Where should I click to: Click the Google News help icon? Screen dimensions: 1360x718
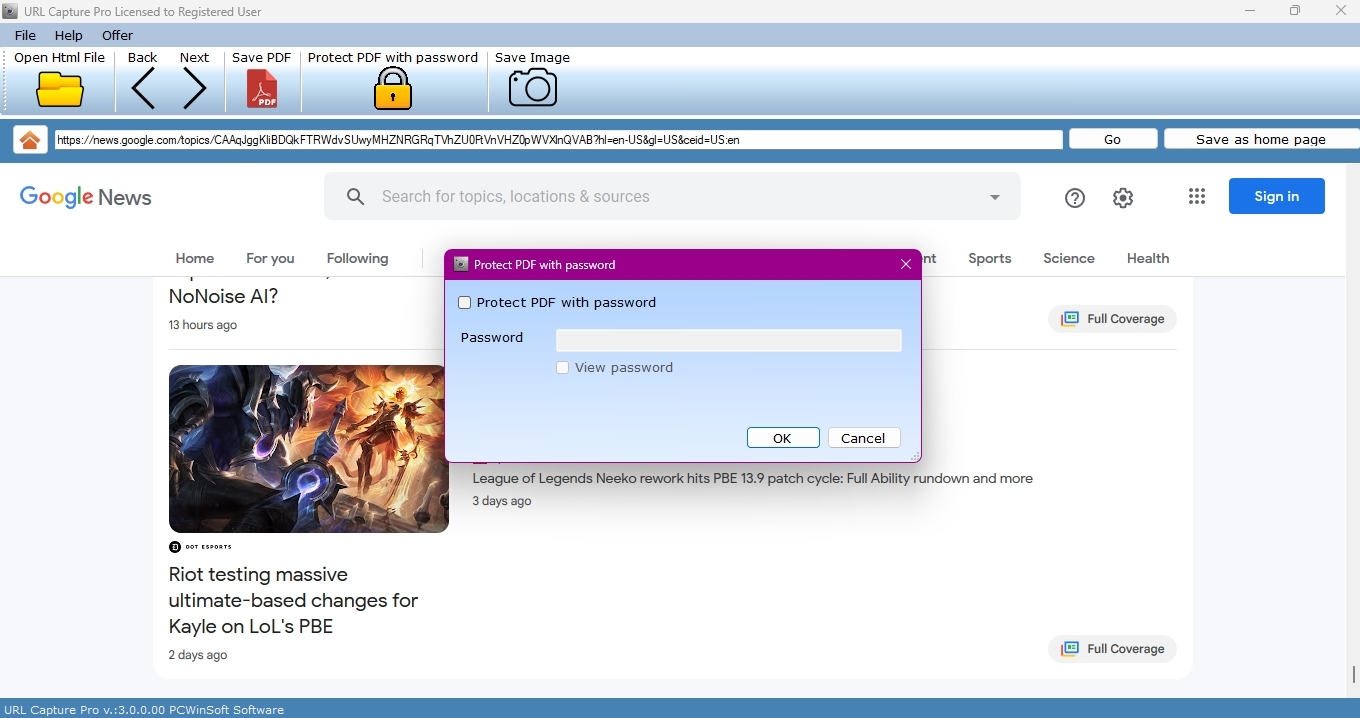(1074, 198)
